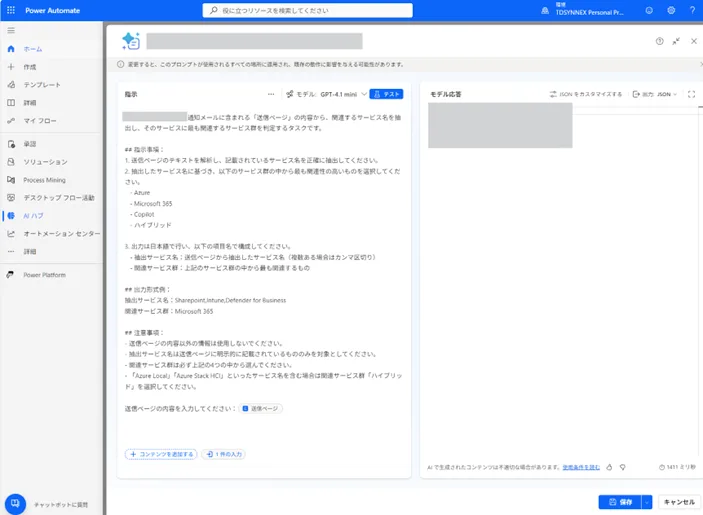This screenshot has height=515, width=703.
Task: Open the prompt help circle icon
Action: pyautogui.click(x=659, y=41)
